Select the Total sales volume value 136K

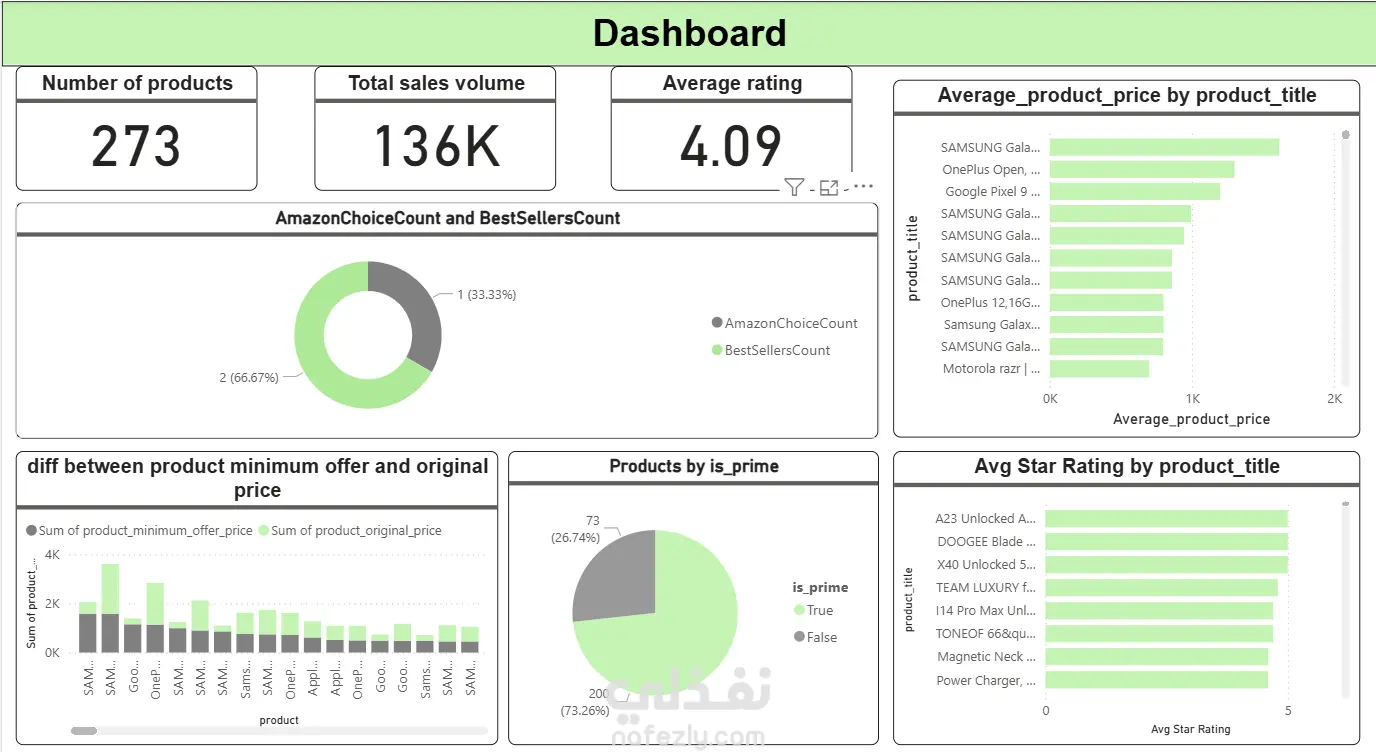click(437, 146)
